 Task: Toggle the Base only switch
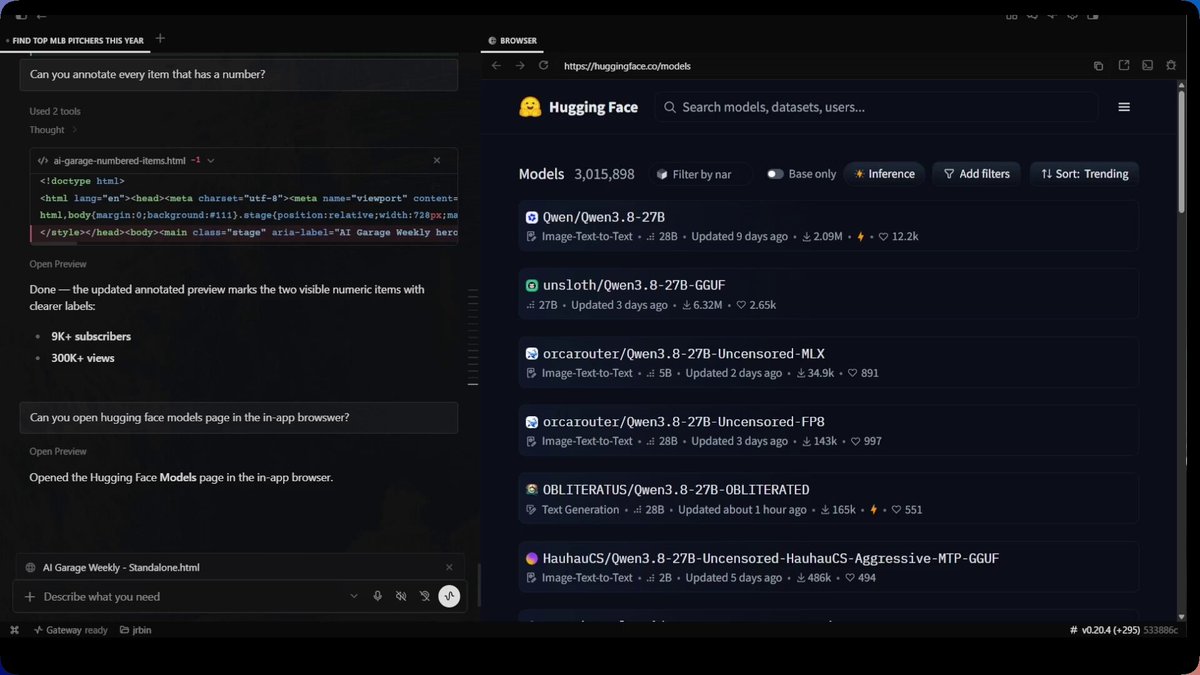tap(775, 174)
